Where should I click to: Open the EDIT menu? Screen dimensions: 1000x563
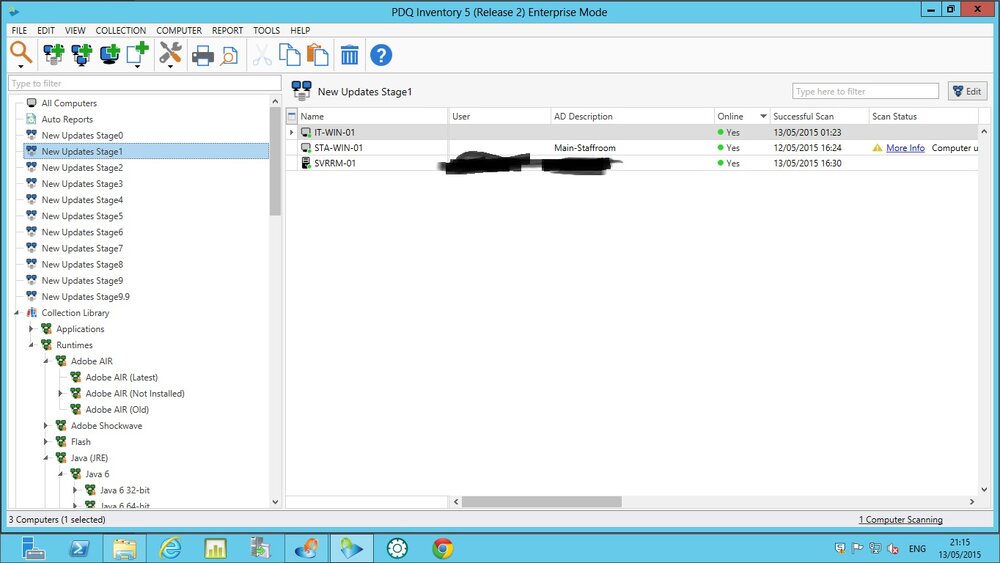click(x=46, y=30)
